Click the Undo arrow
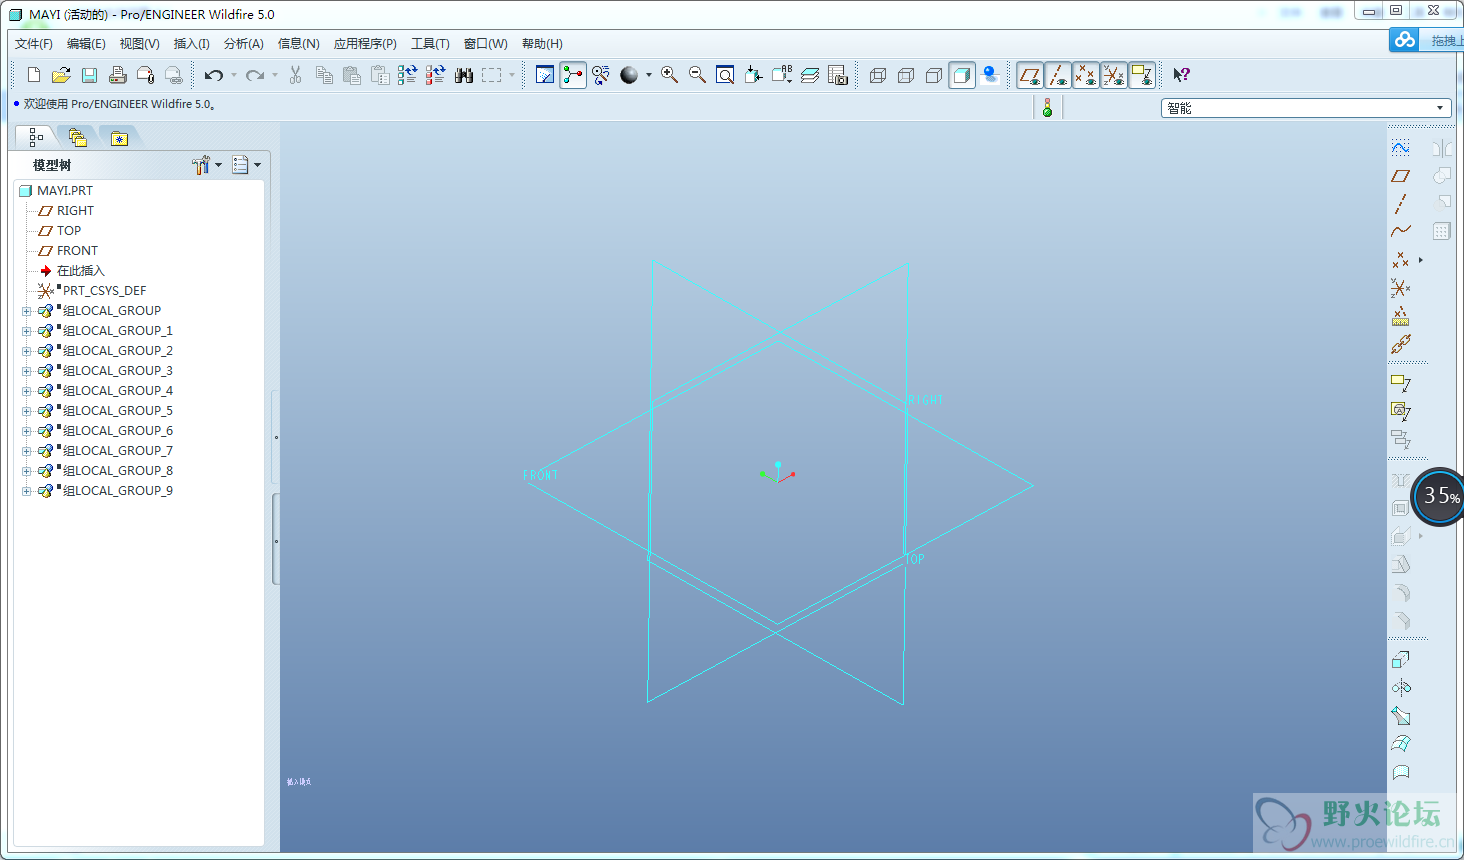 (x=213, y=75)
